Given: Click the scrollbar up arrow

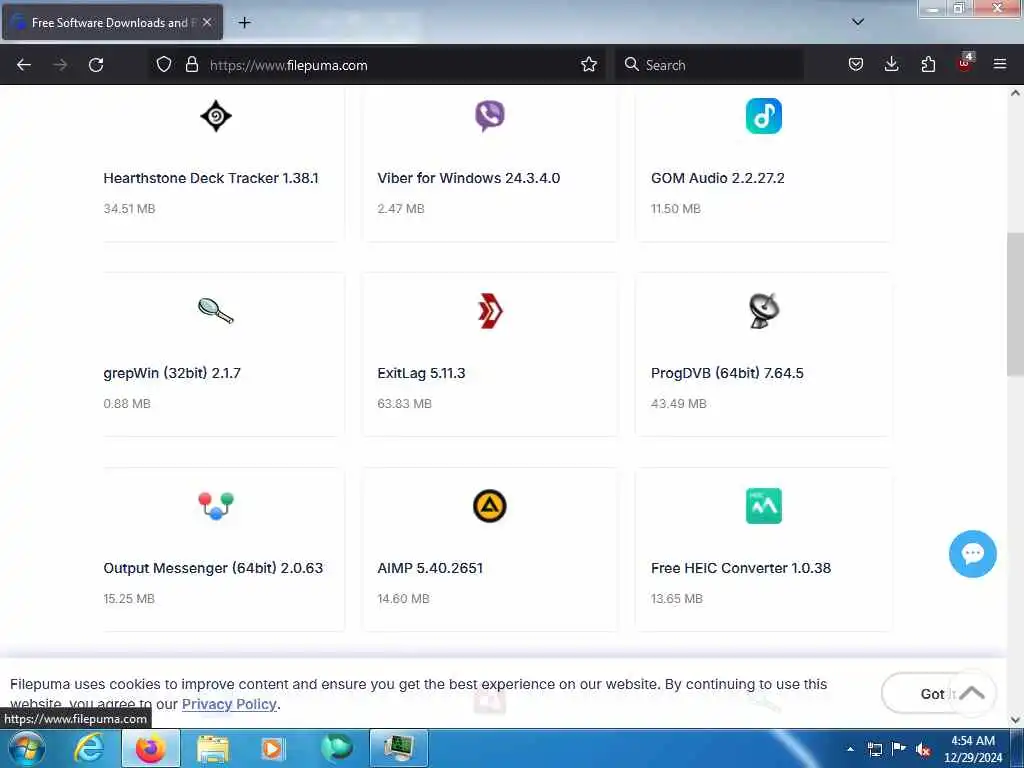Looking at the screenshot, I should click(1016, 93).
